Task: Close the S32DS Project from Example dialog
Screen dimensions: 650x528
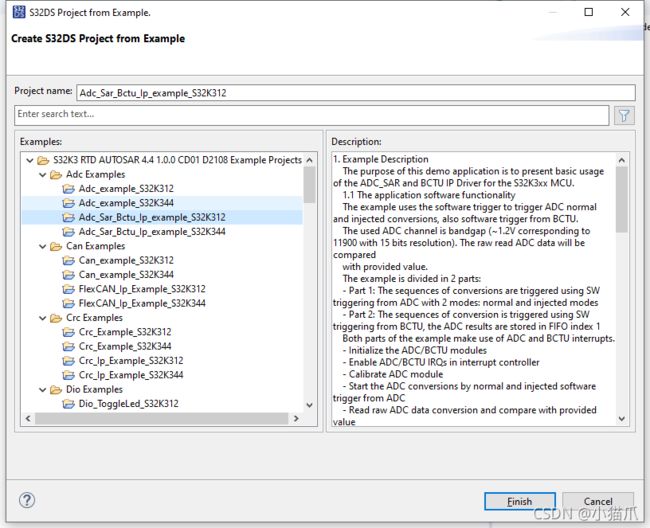Action: pyautogui.click(x=625, y=12)
